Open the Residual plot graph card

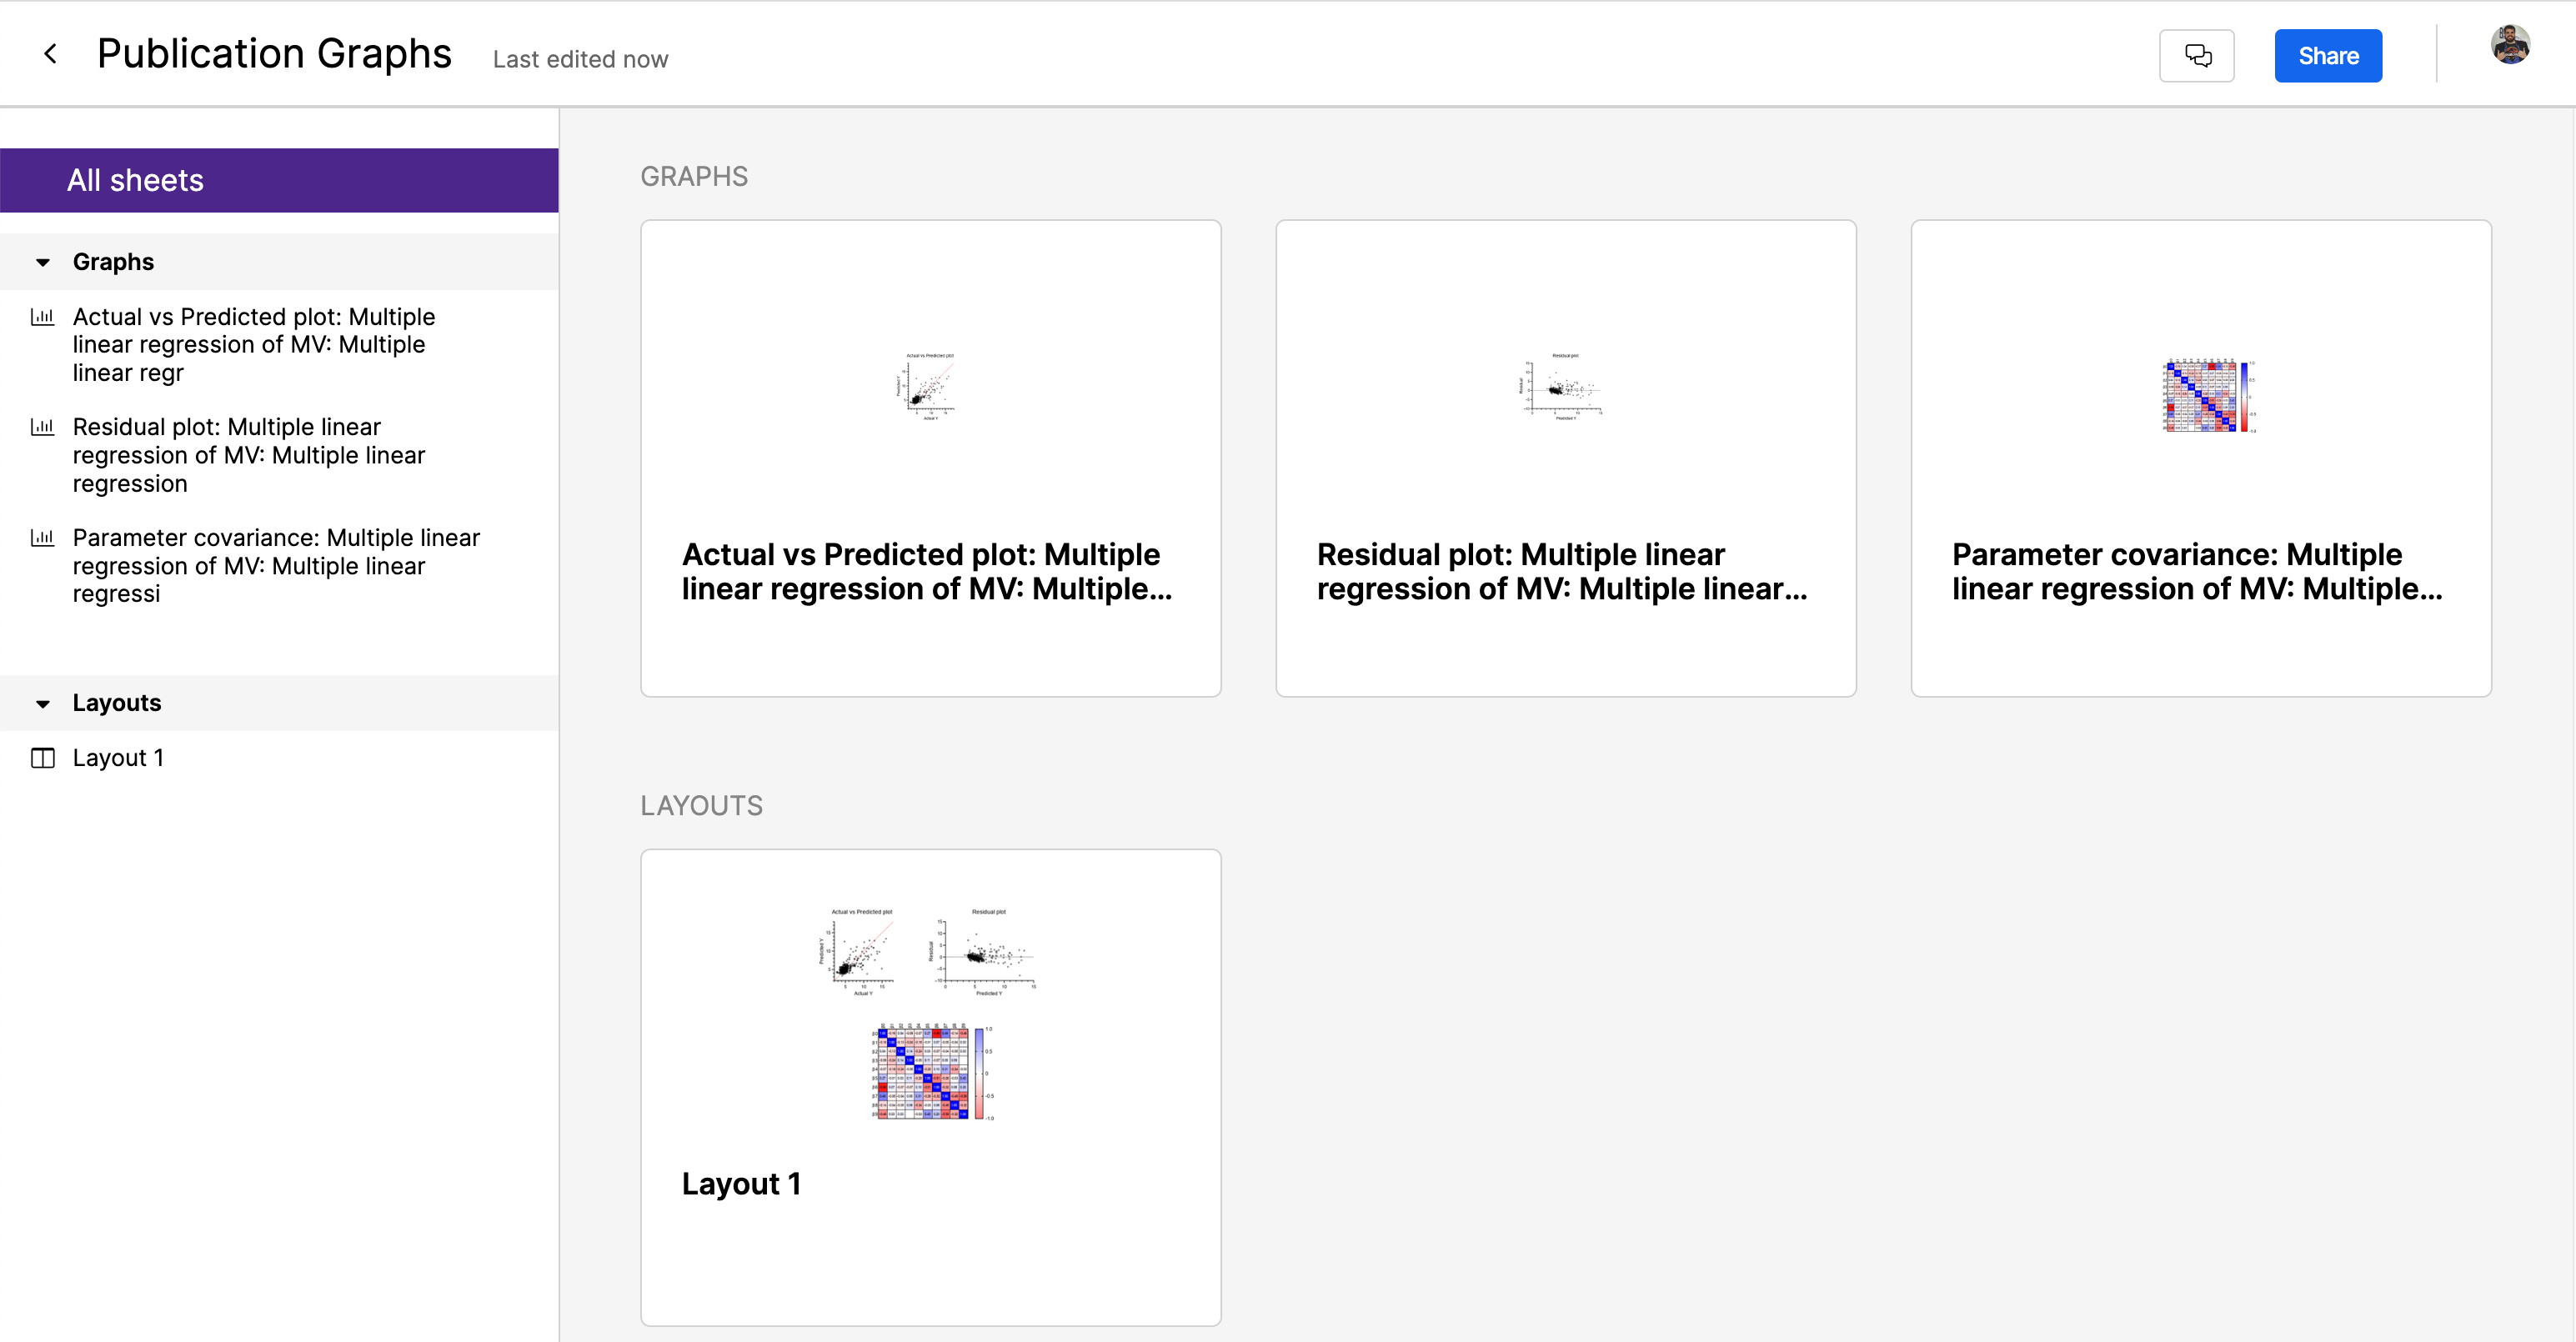(1565, 460)
